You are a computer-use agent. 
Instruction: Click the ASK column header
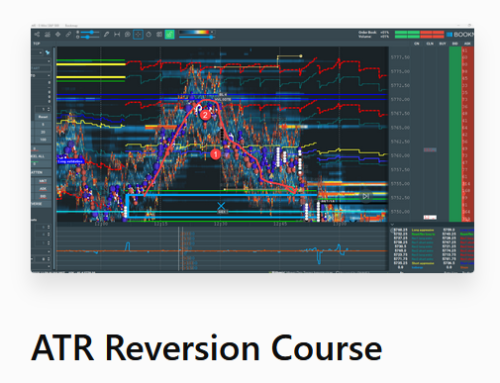(x=467, y=44)
